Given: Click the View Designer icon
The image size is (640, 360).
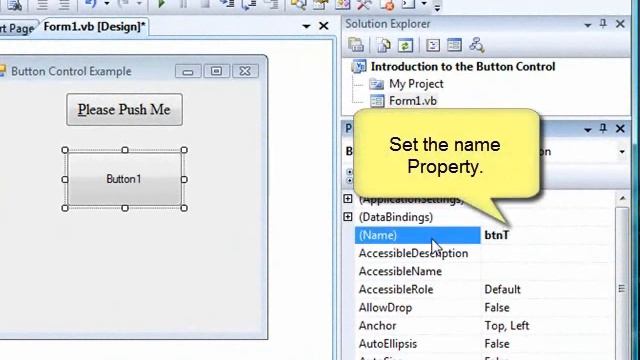Looking at the screenshot, I should click(x=454, y=45).
